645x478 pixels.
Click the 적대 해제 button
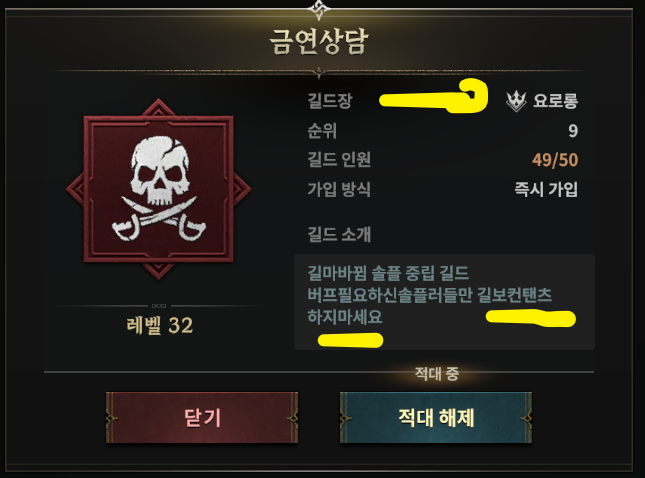click(436, 418)
